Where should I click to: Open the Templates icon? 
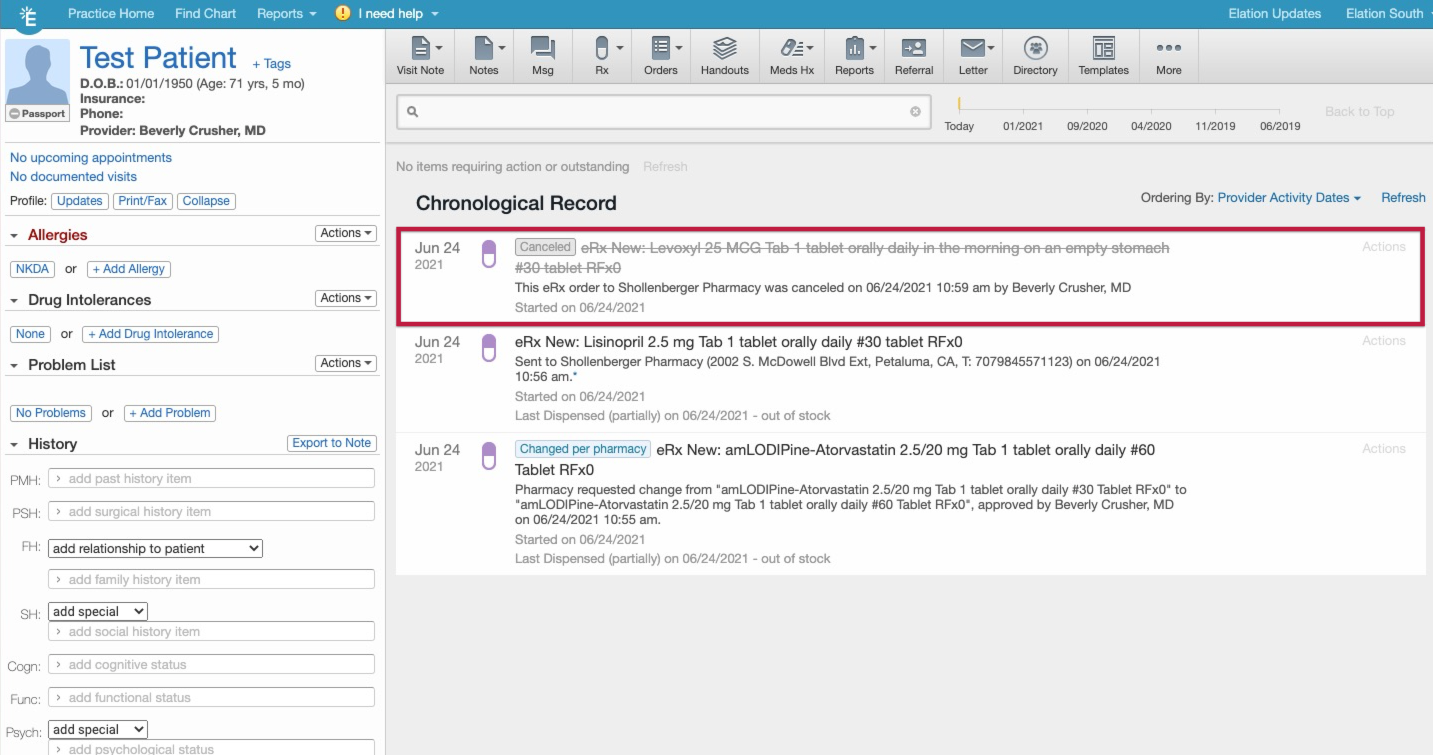1103,48
